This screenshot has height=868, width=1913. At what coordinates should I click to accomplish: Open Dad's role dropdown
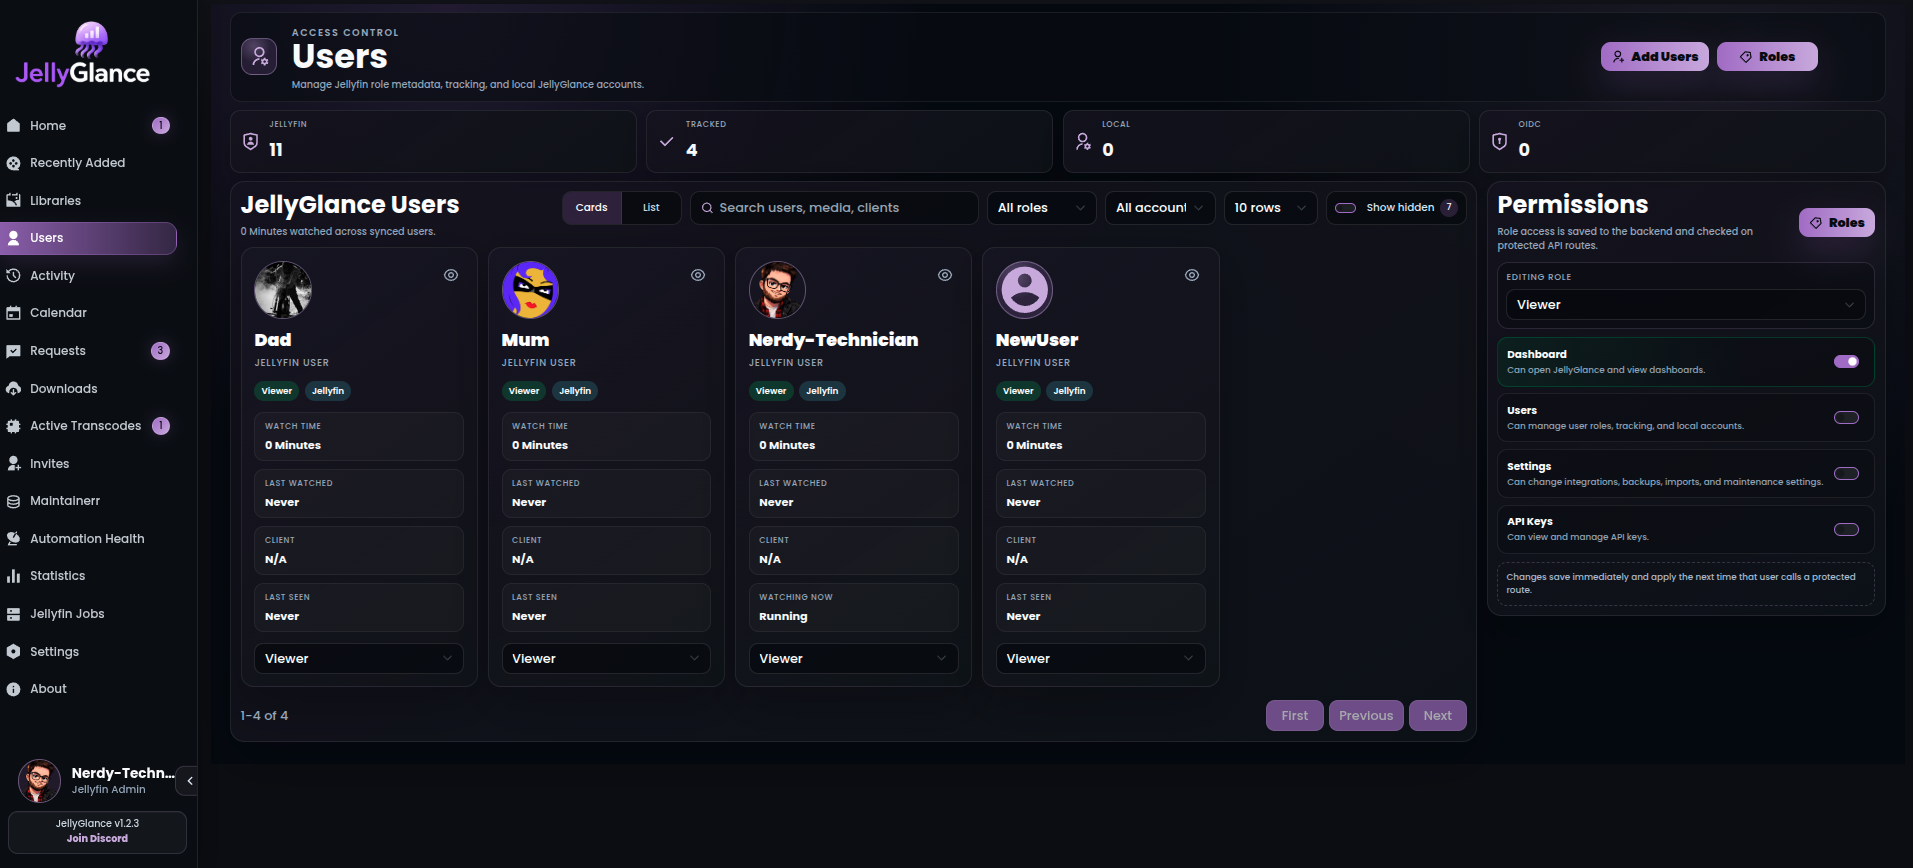pos(359,659)
